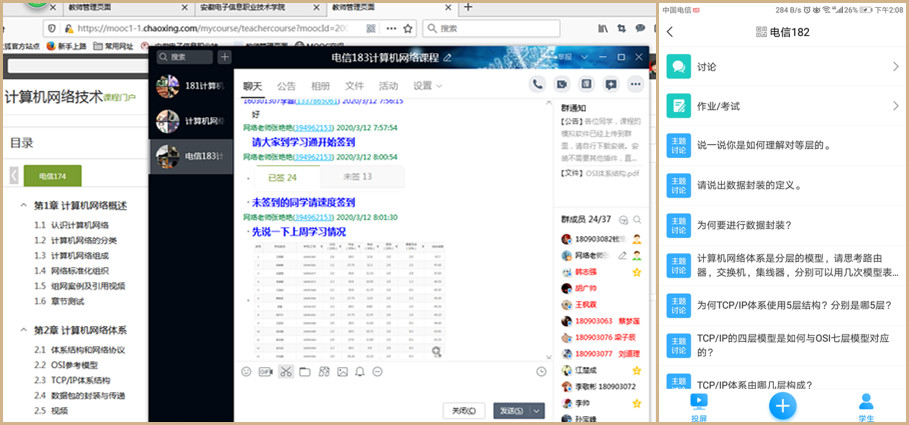Tap the back arrow beside 电信182
The image size is (909, 425).
pos(670,32)
